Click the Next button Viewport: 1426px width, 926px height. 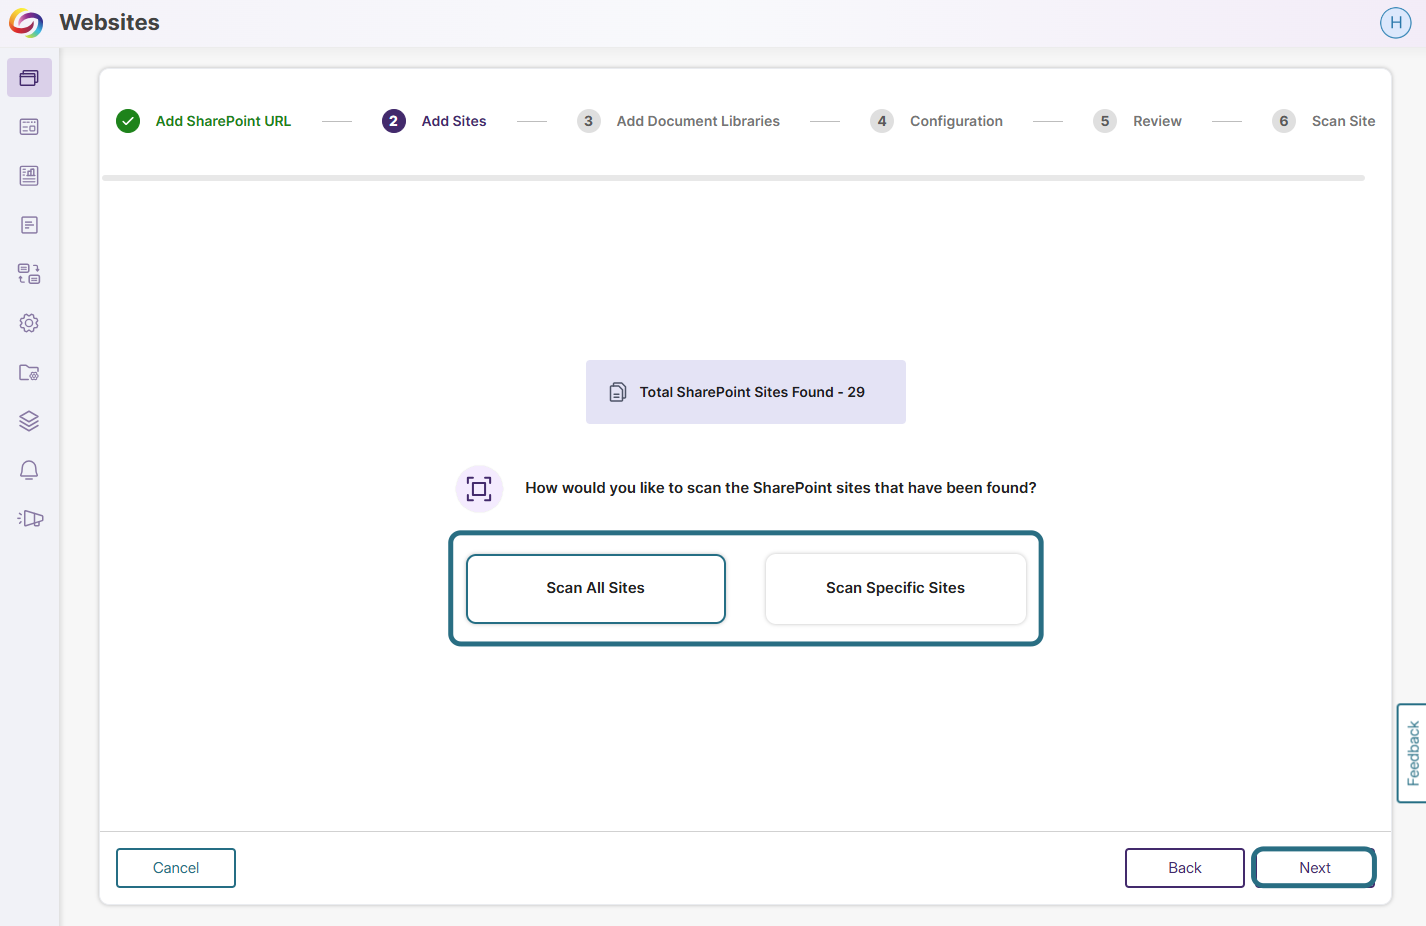1314,868
